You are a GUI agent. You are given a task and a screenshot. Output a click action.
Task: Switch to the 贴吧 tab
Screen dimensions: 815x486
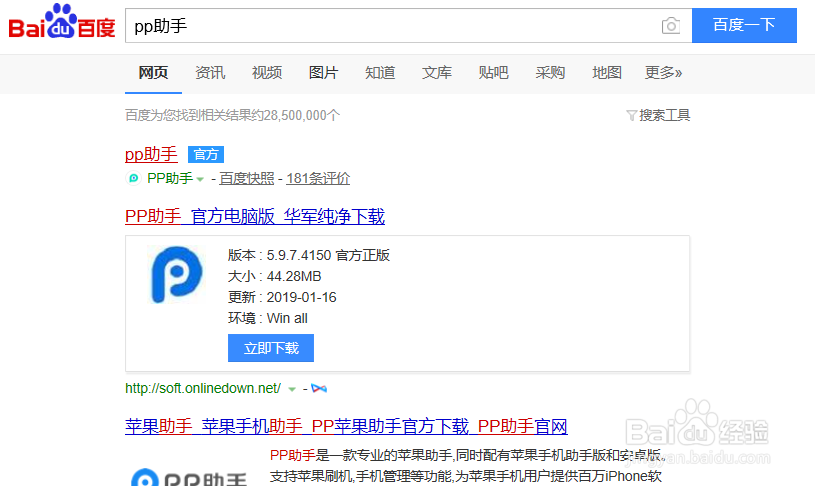pyautogui.click(x=493, y=72)
